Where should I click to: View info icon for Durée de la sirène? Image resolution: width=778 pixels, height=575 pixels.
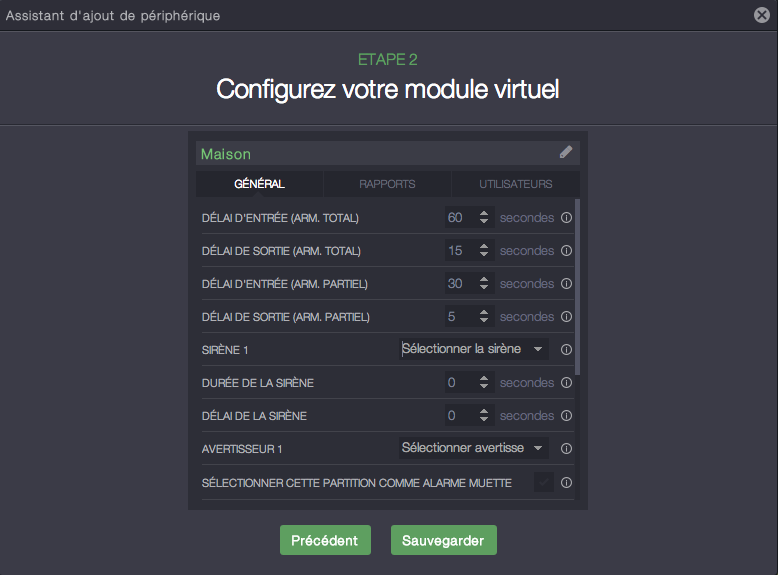tap(566, 383)
